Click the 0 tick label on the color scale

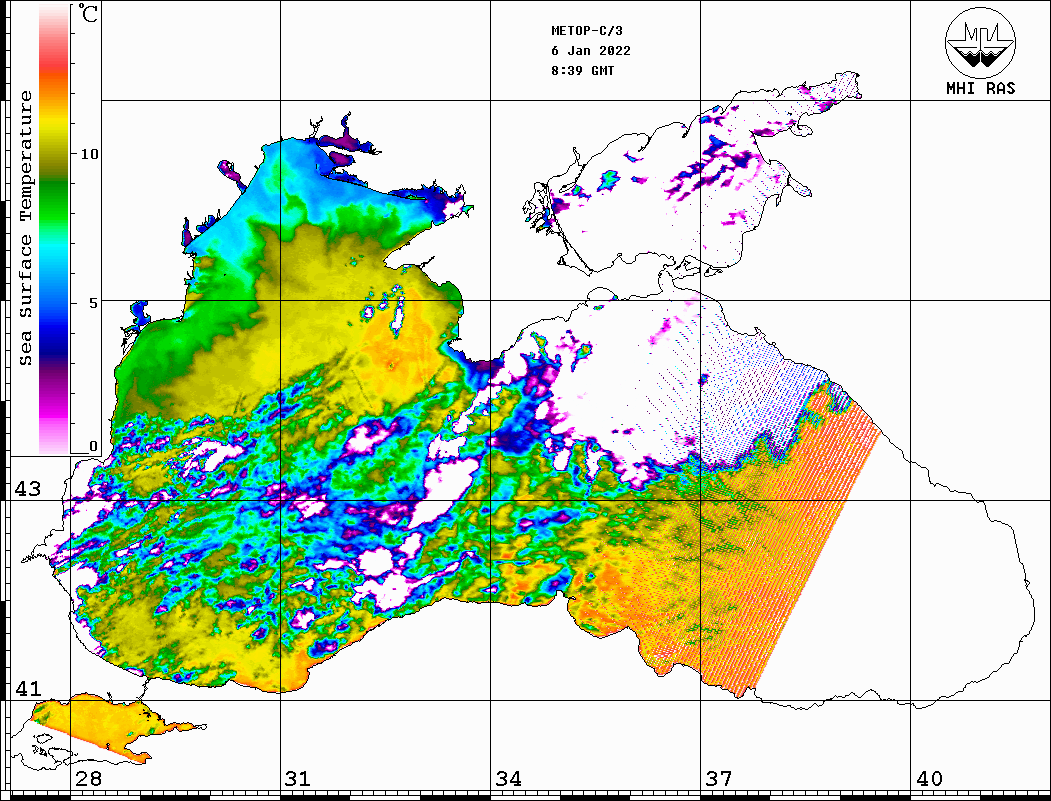[93, 446]
